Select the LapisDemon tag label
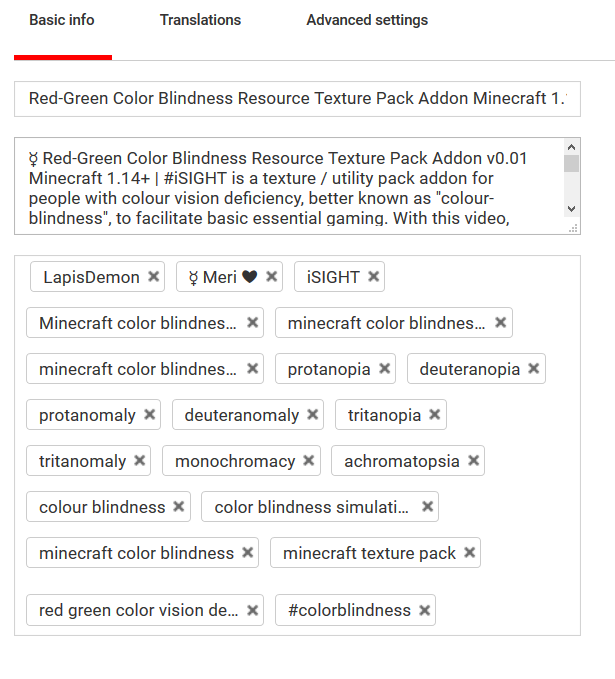 pyautogui.click(x=91, y=277)
